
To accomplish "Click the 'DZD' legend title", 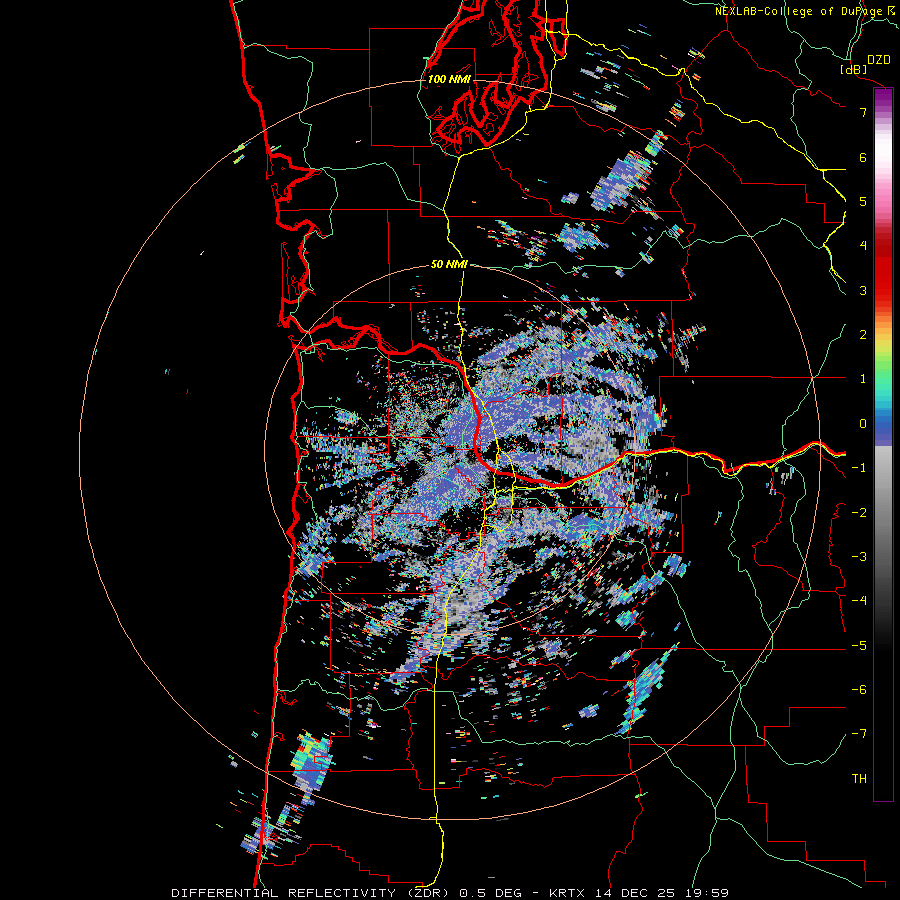I will pos(879,60).
